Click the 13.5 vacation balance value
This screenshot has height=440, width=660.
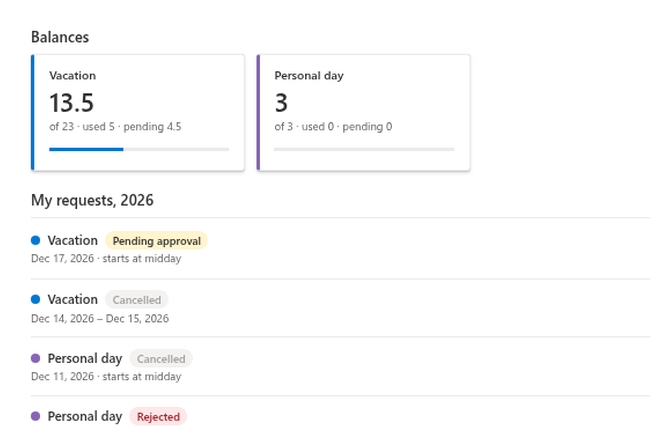click(72, 103)
